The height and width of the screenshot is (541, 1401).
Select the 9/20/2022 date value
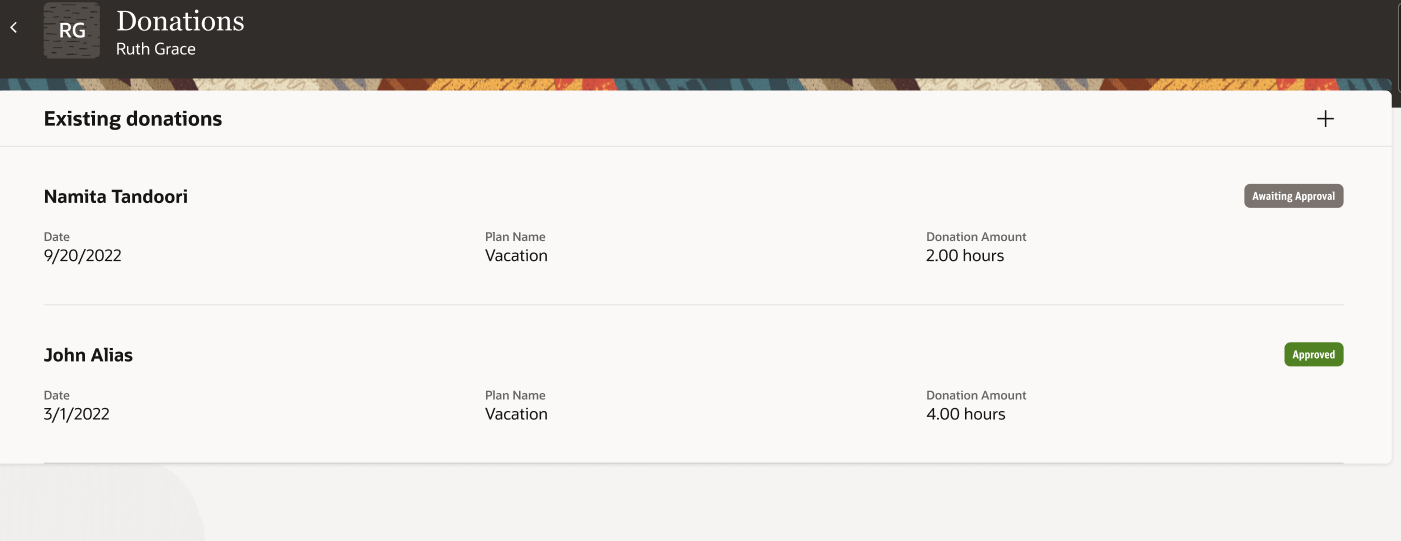[x=83, y=256]
